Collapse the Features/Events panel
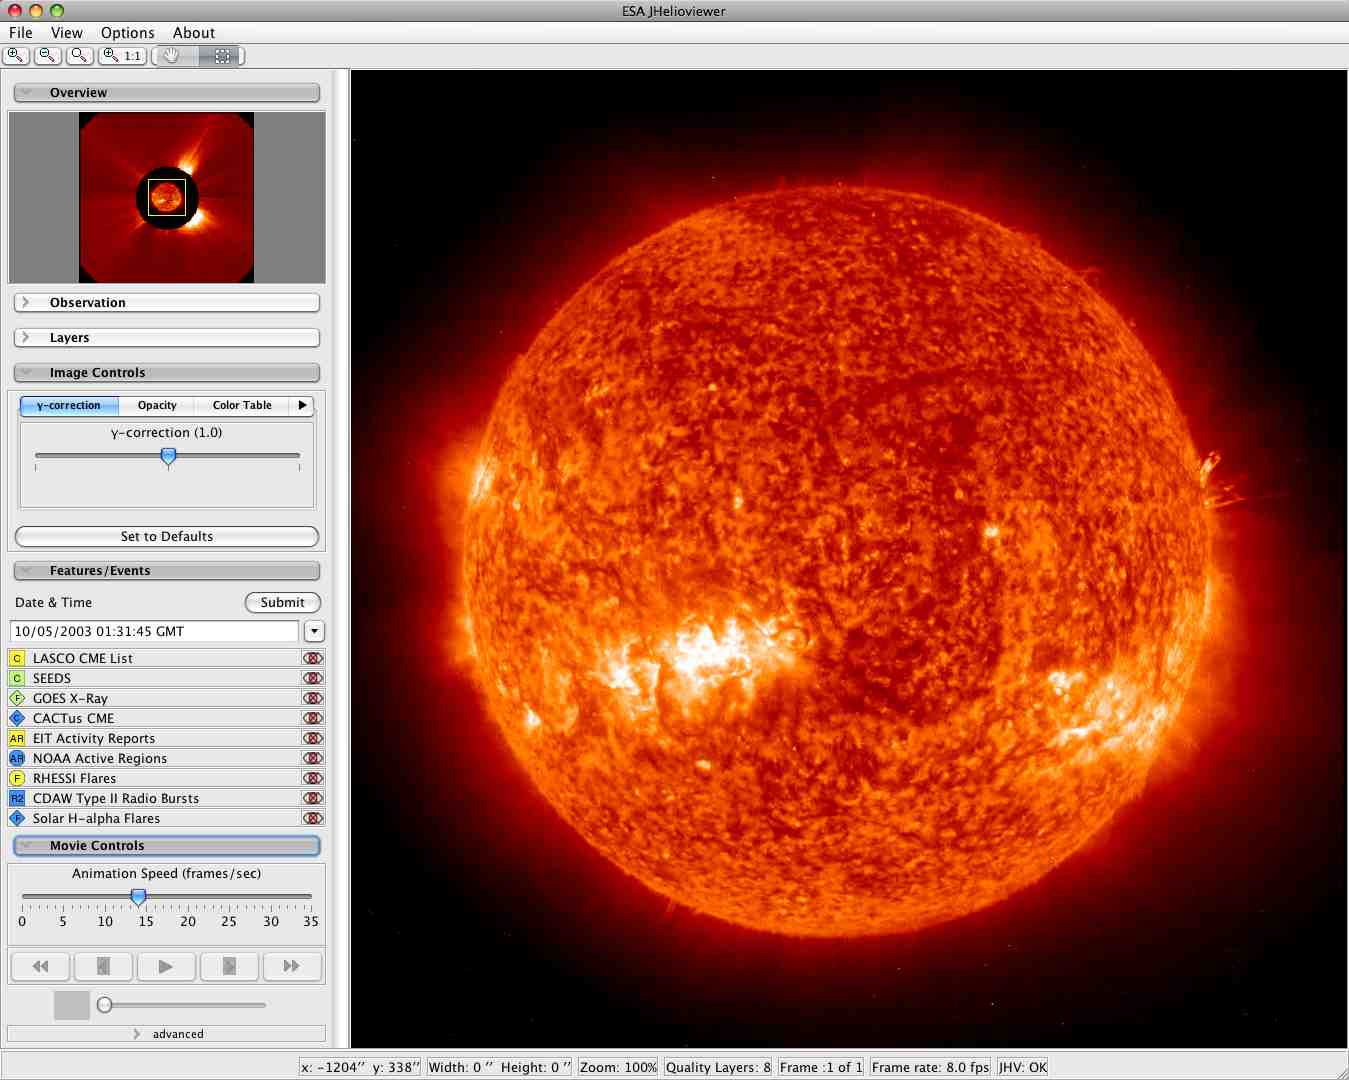 167,570
